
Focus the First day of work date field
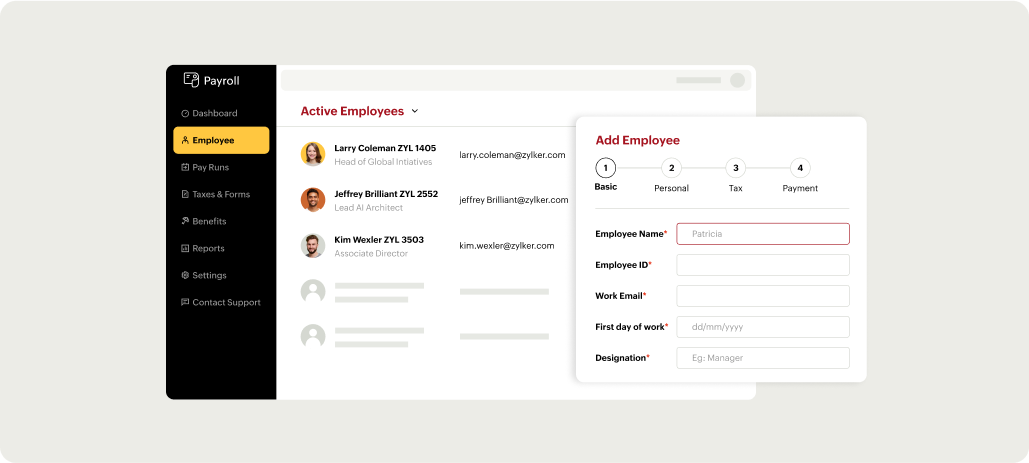[763, 327]
